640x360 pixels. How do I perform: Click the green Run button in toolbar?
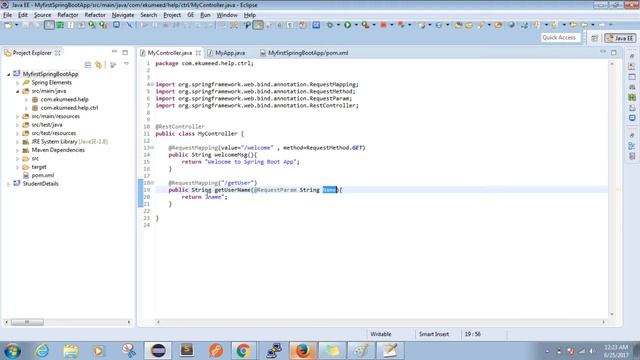click(x=347, y=25)
